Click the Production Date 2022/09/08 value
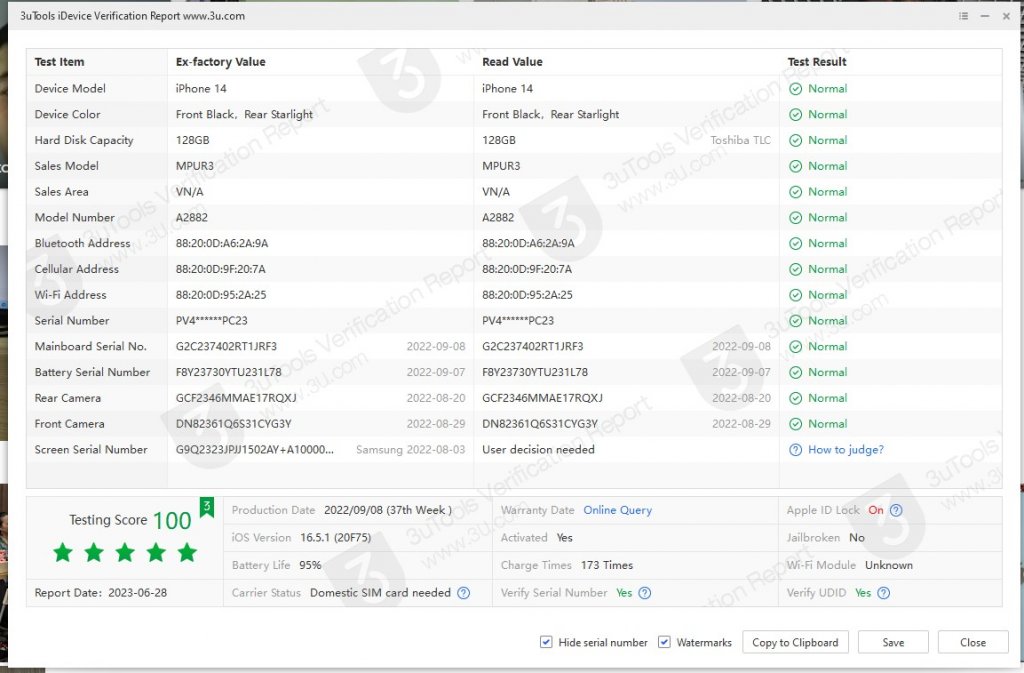The height and width of the screenshot is (673, 1024). [x=388, y=510]
